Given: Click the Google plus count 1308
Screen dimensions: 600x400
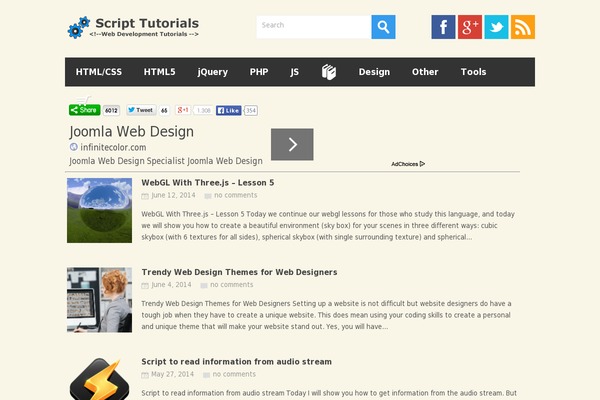Looking at the screenshot, I should click(x=204, y=111).
